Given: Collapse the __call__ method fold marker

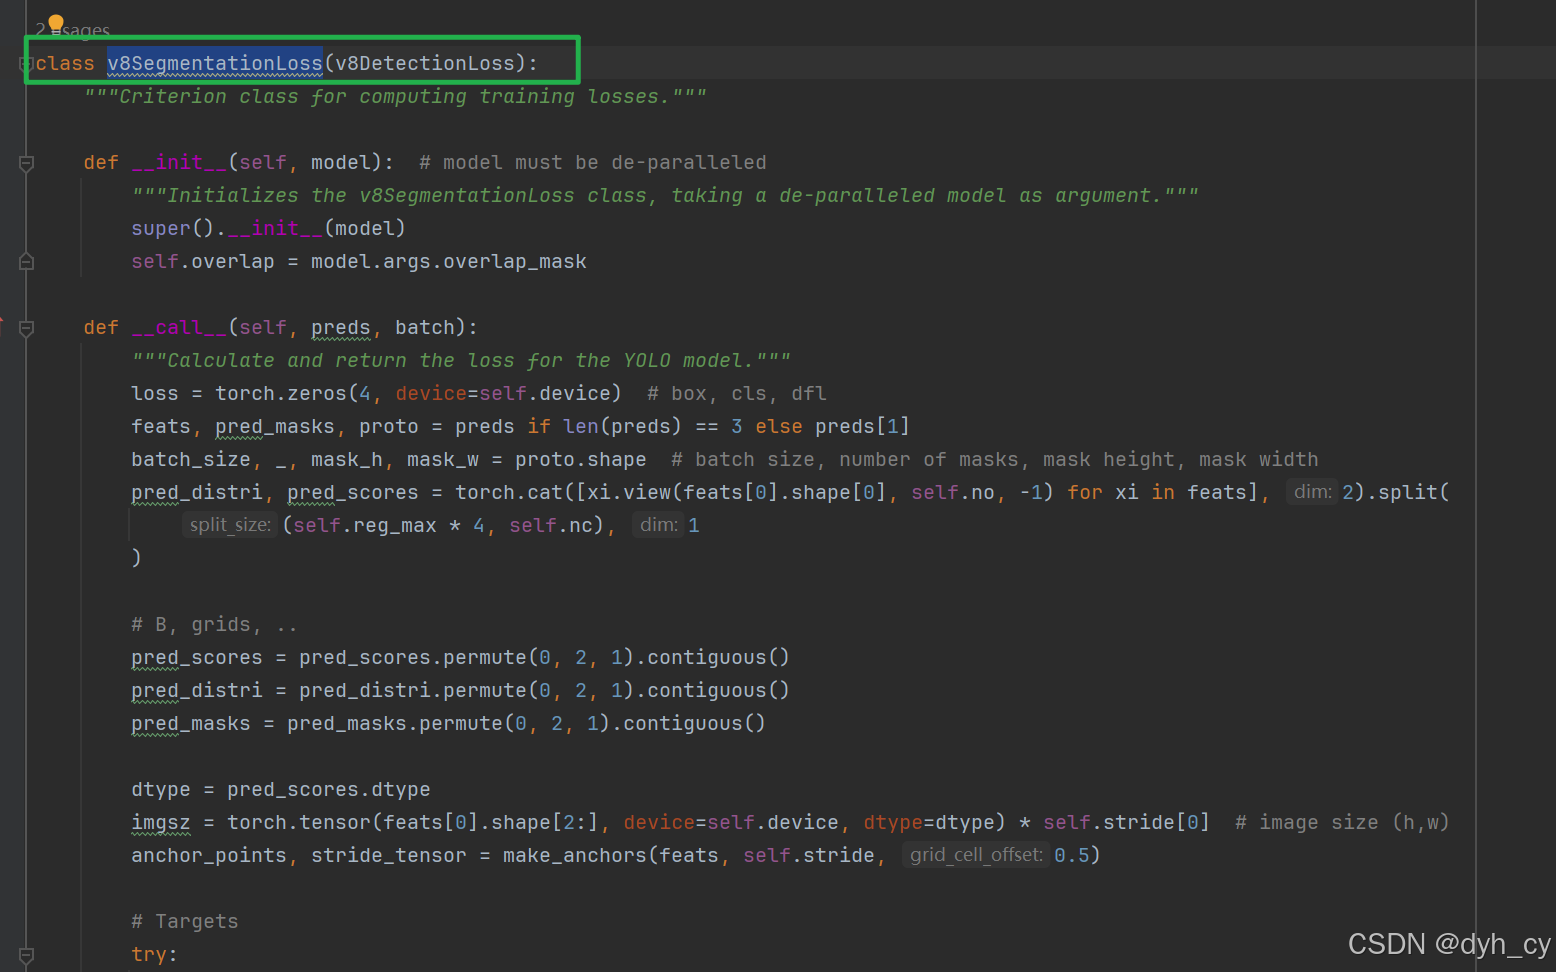Looking at the screenshot, I should pyautogui.click(x=26, y=327).
